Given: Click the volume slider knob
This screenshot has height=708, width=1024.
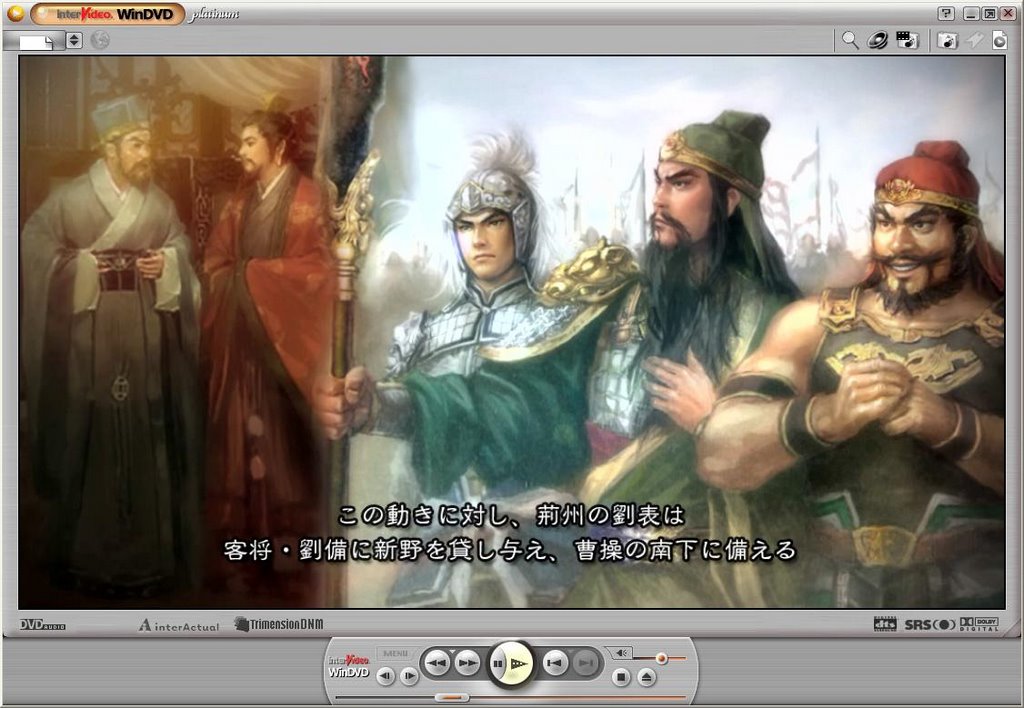Looking at the screenshot, I should (x=662, y=658).
